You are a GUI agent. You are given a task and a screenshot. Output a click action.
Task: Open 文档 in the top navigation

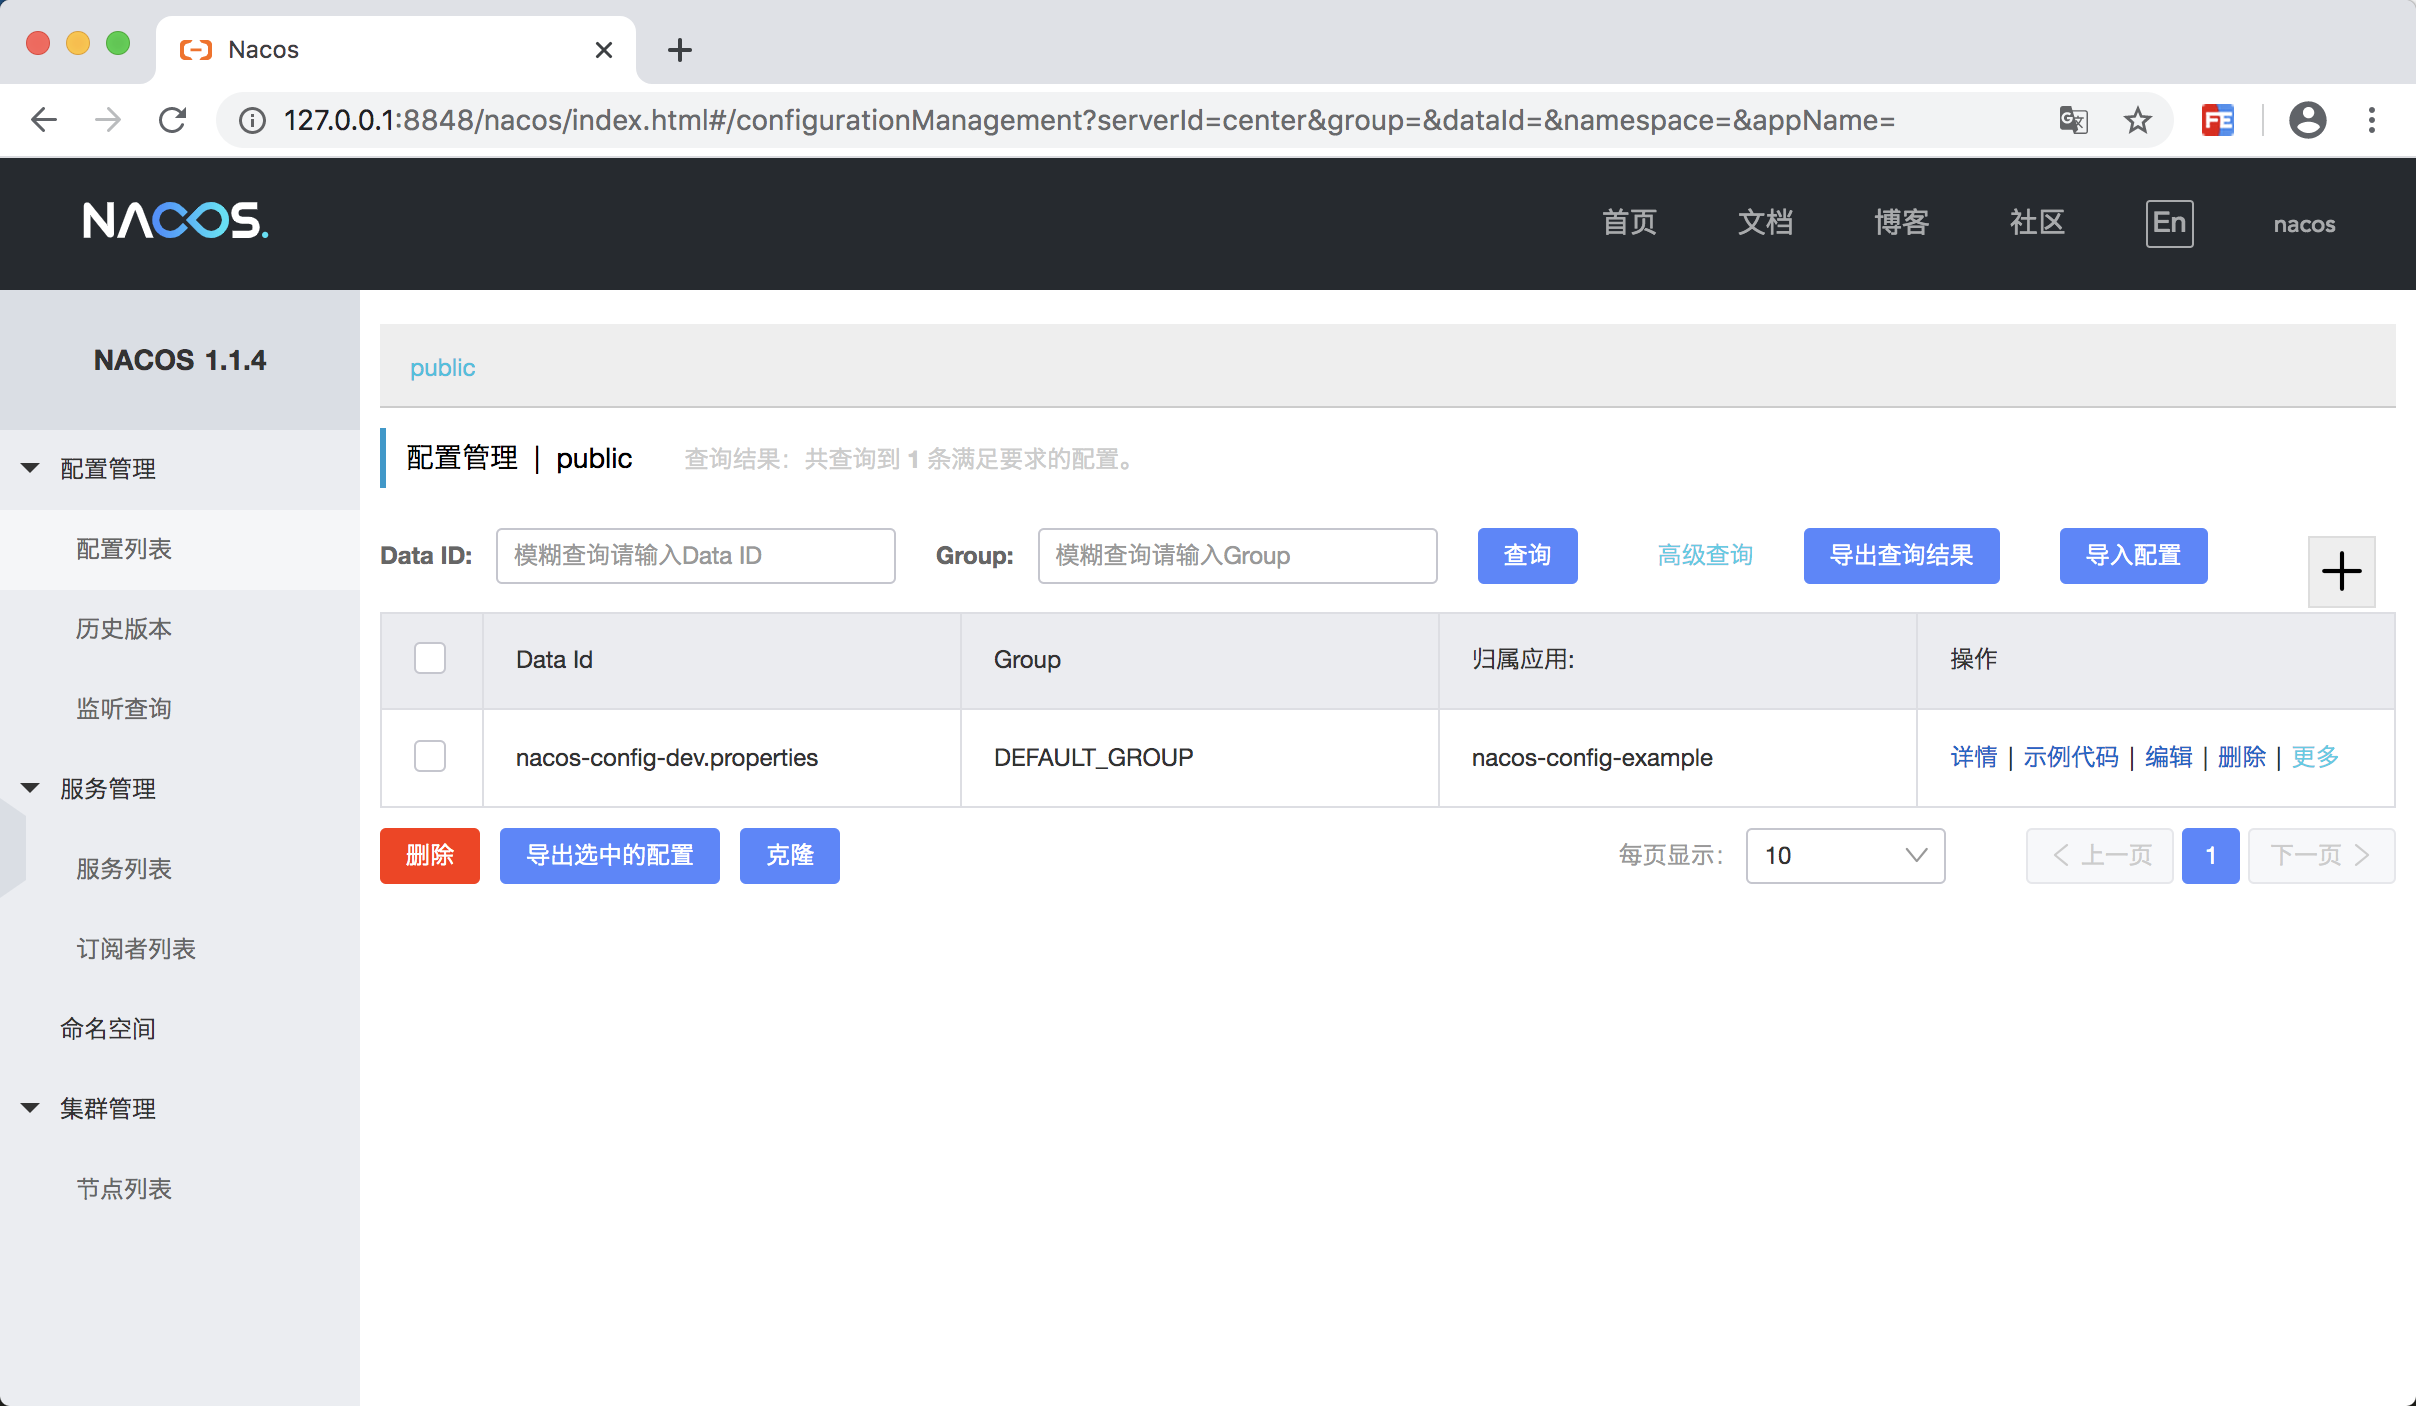coord(1766,222)
